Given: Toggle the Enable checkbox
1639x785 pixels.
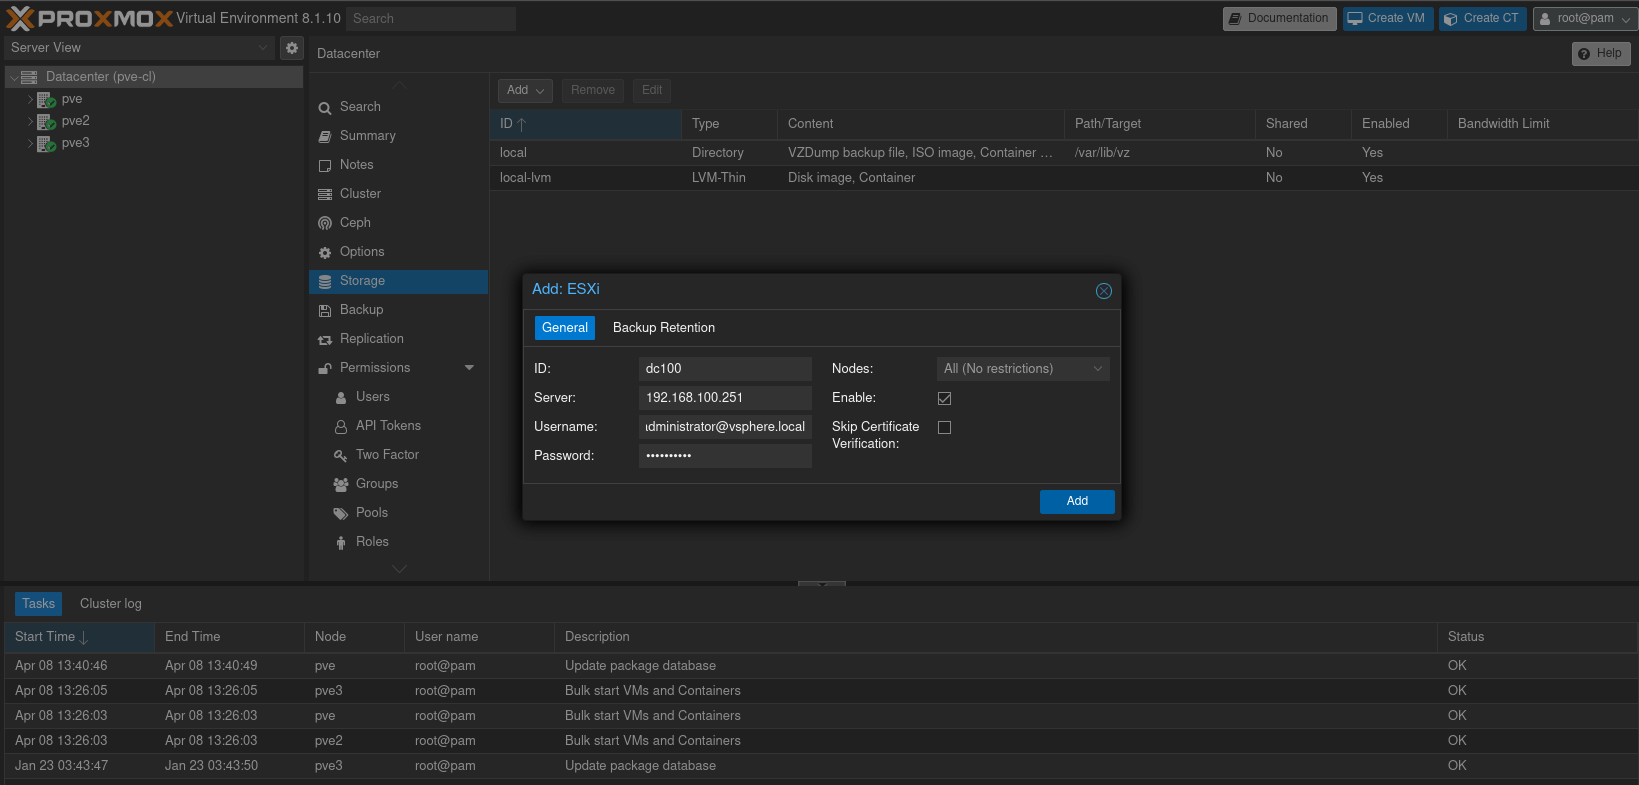Looking at the screenshot, I should pyautogui.click(x=944, y=398).
